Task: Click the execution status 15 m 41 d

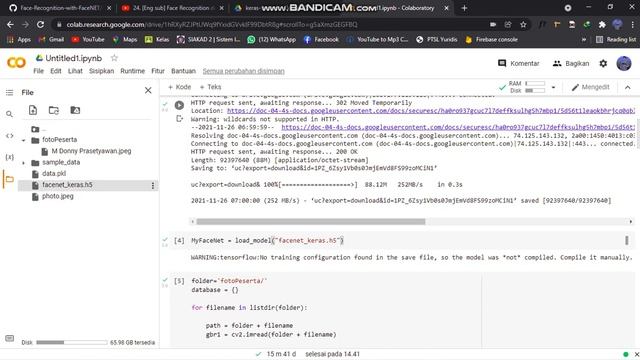Action: (x=281, y=354)
